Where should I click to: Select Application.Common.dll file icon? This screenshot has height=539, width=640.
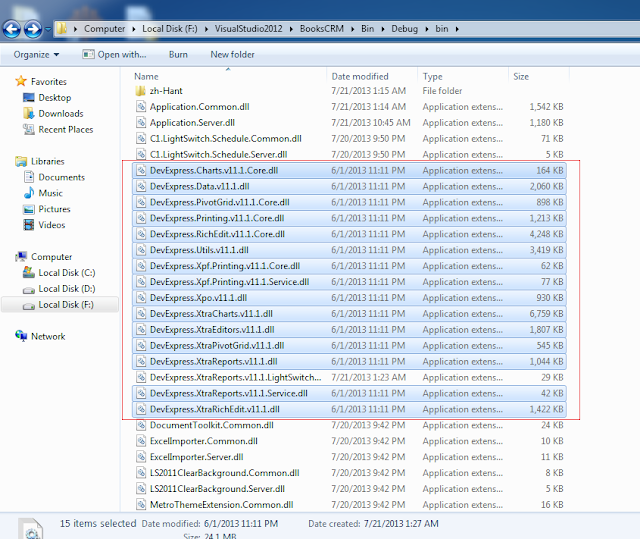pos(141,106)
